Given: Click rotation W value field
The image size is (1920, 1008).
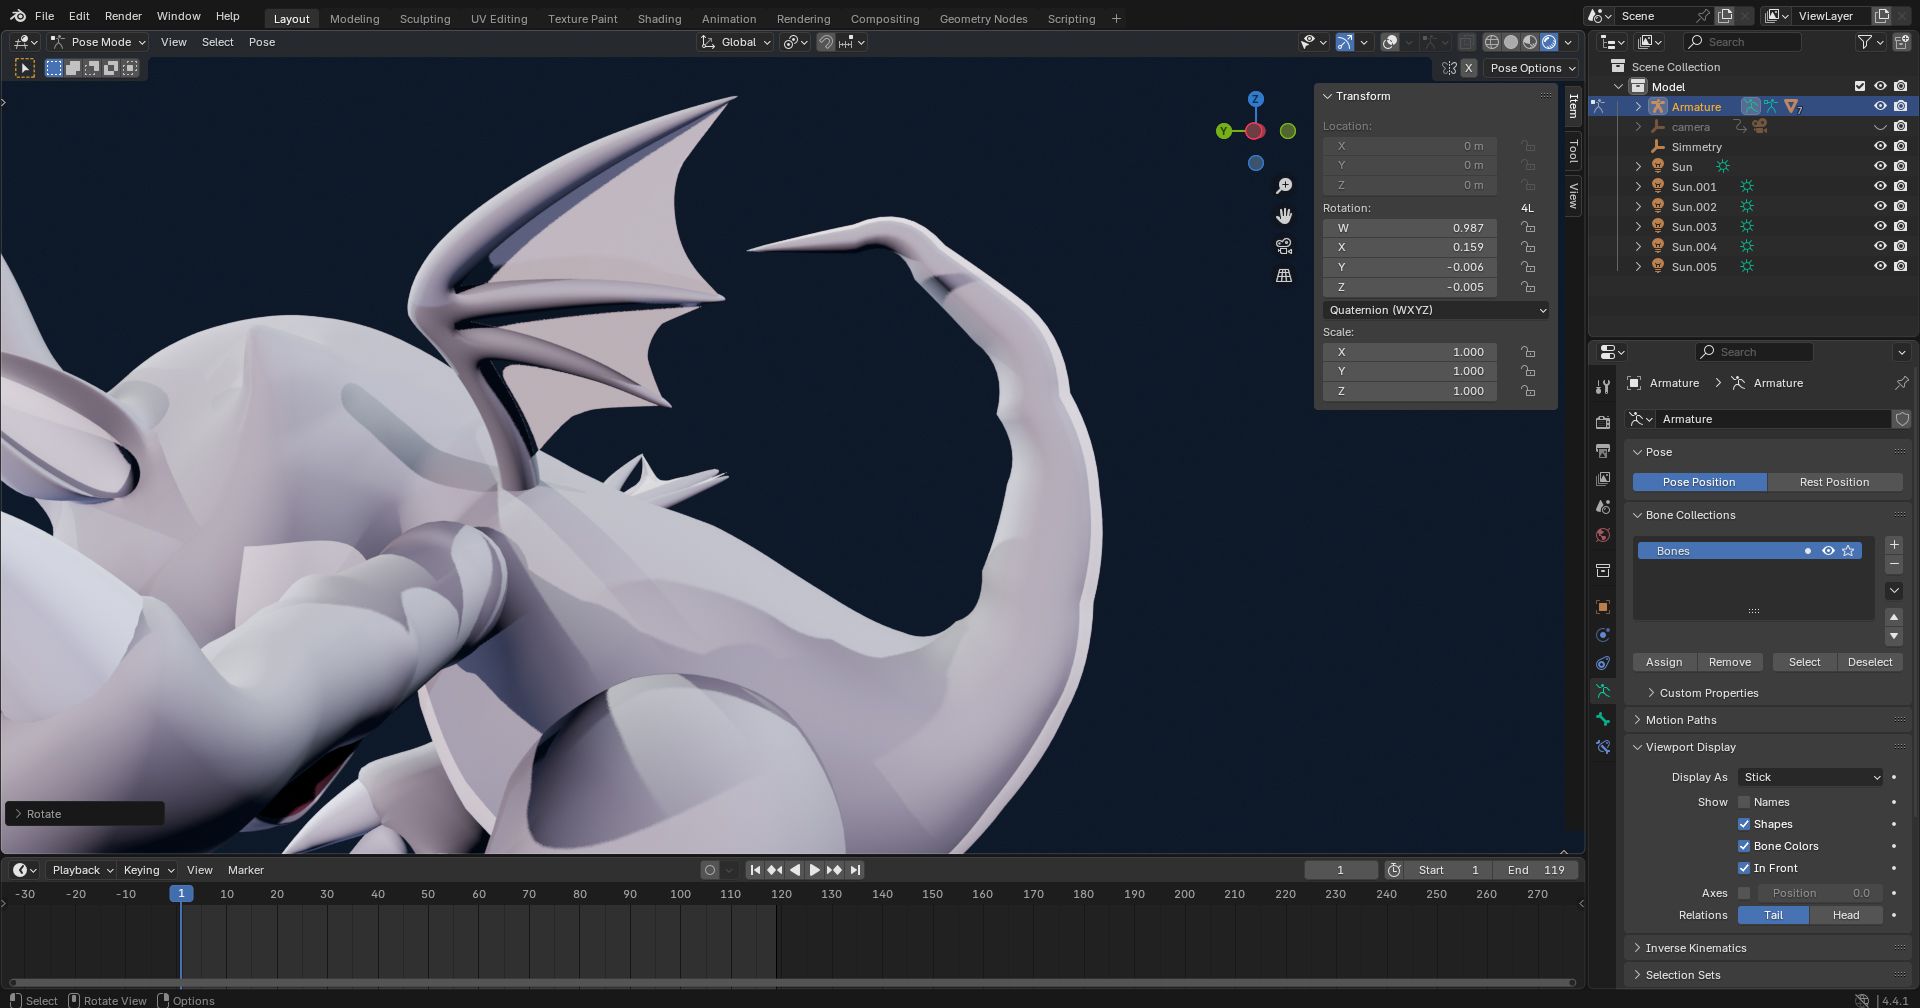Looking at the screenshot, I should point(1410,228).
